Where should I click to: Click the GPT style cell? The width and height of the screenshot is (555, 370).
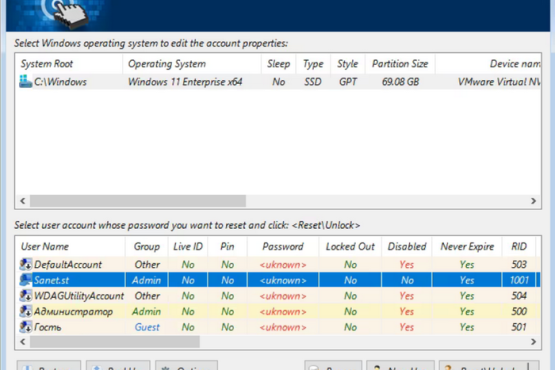tap(348, 82)
